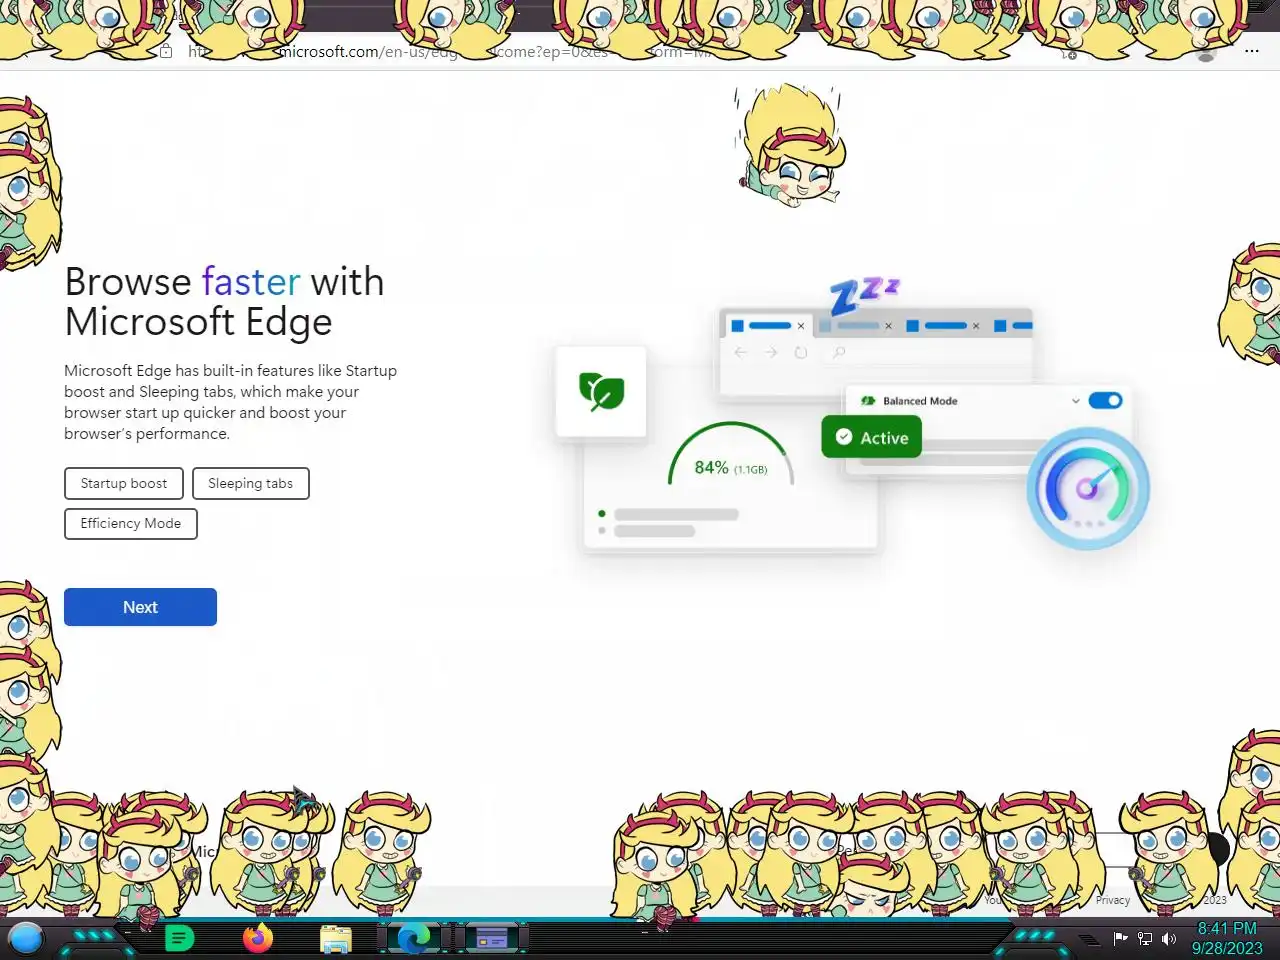Open the clock showing 8:41 PM
The width and height of the screenshot is (1280, 960).
pyautogui.click(x=1227, y=938)
